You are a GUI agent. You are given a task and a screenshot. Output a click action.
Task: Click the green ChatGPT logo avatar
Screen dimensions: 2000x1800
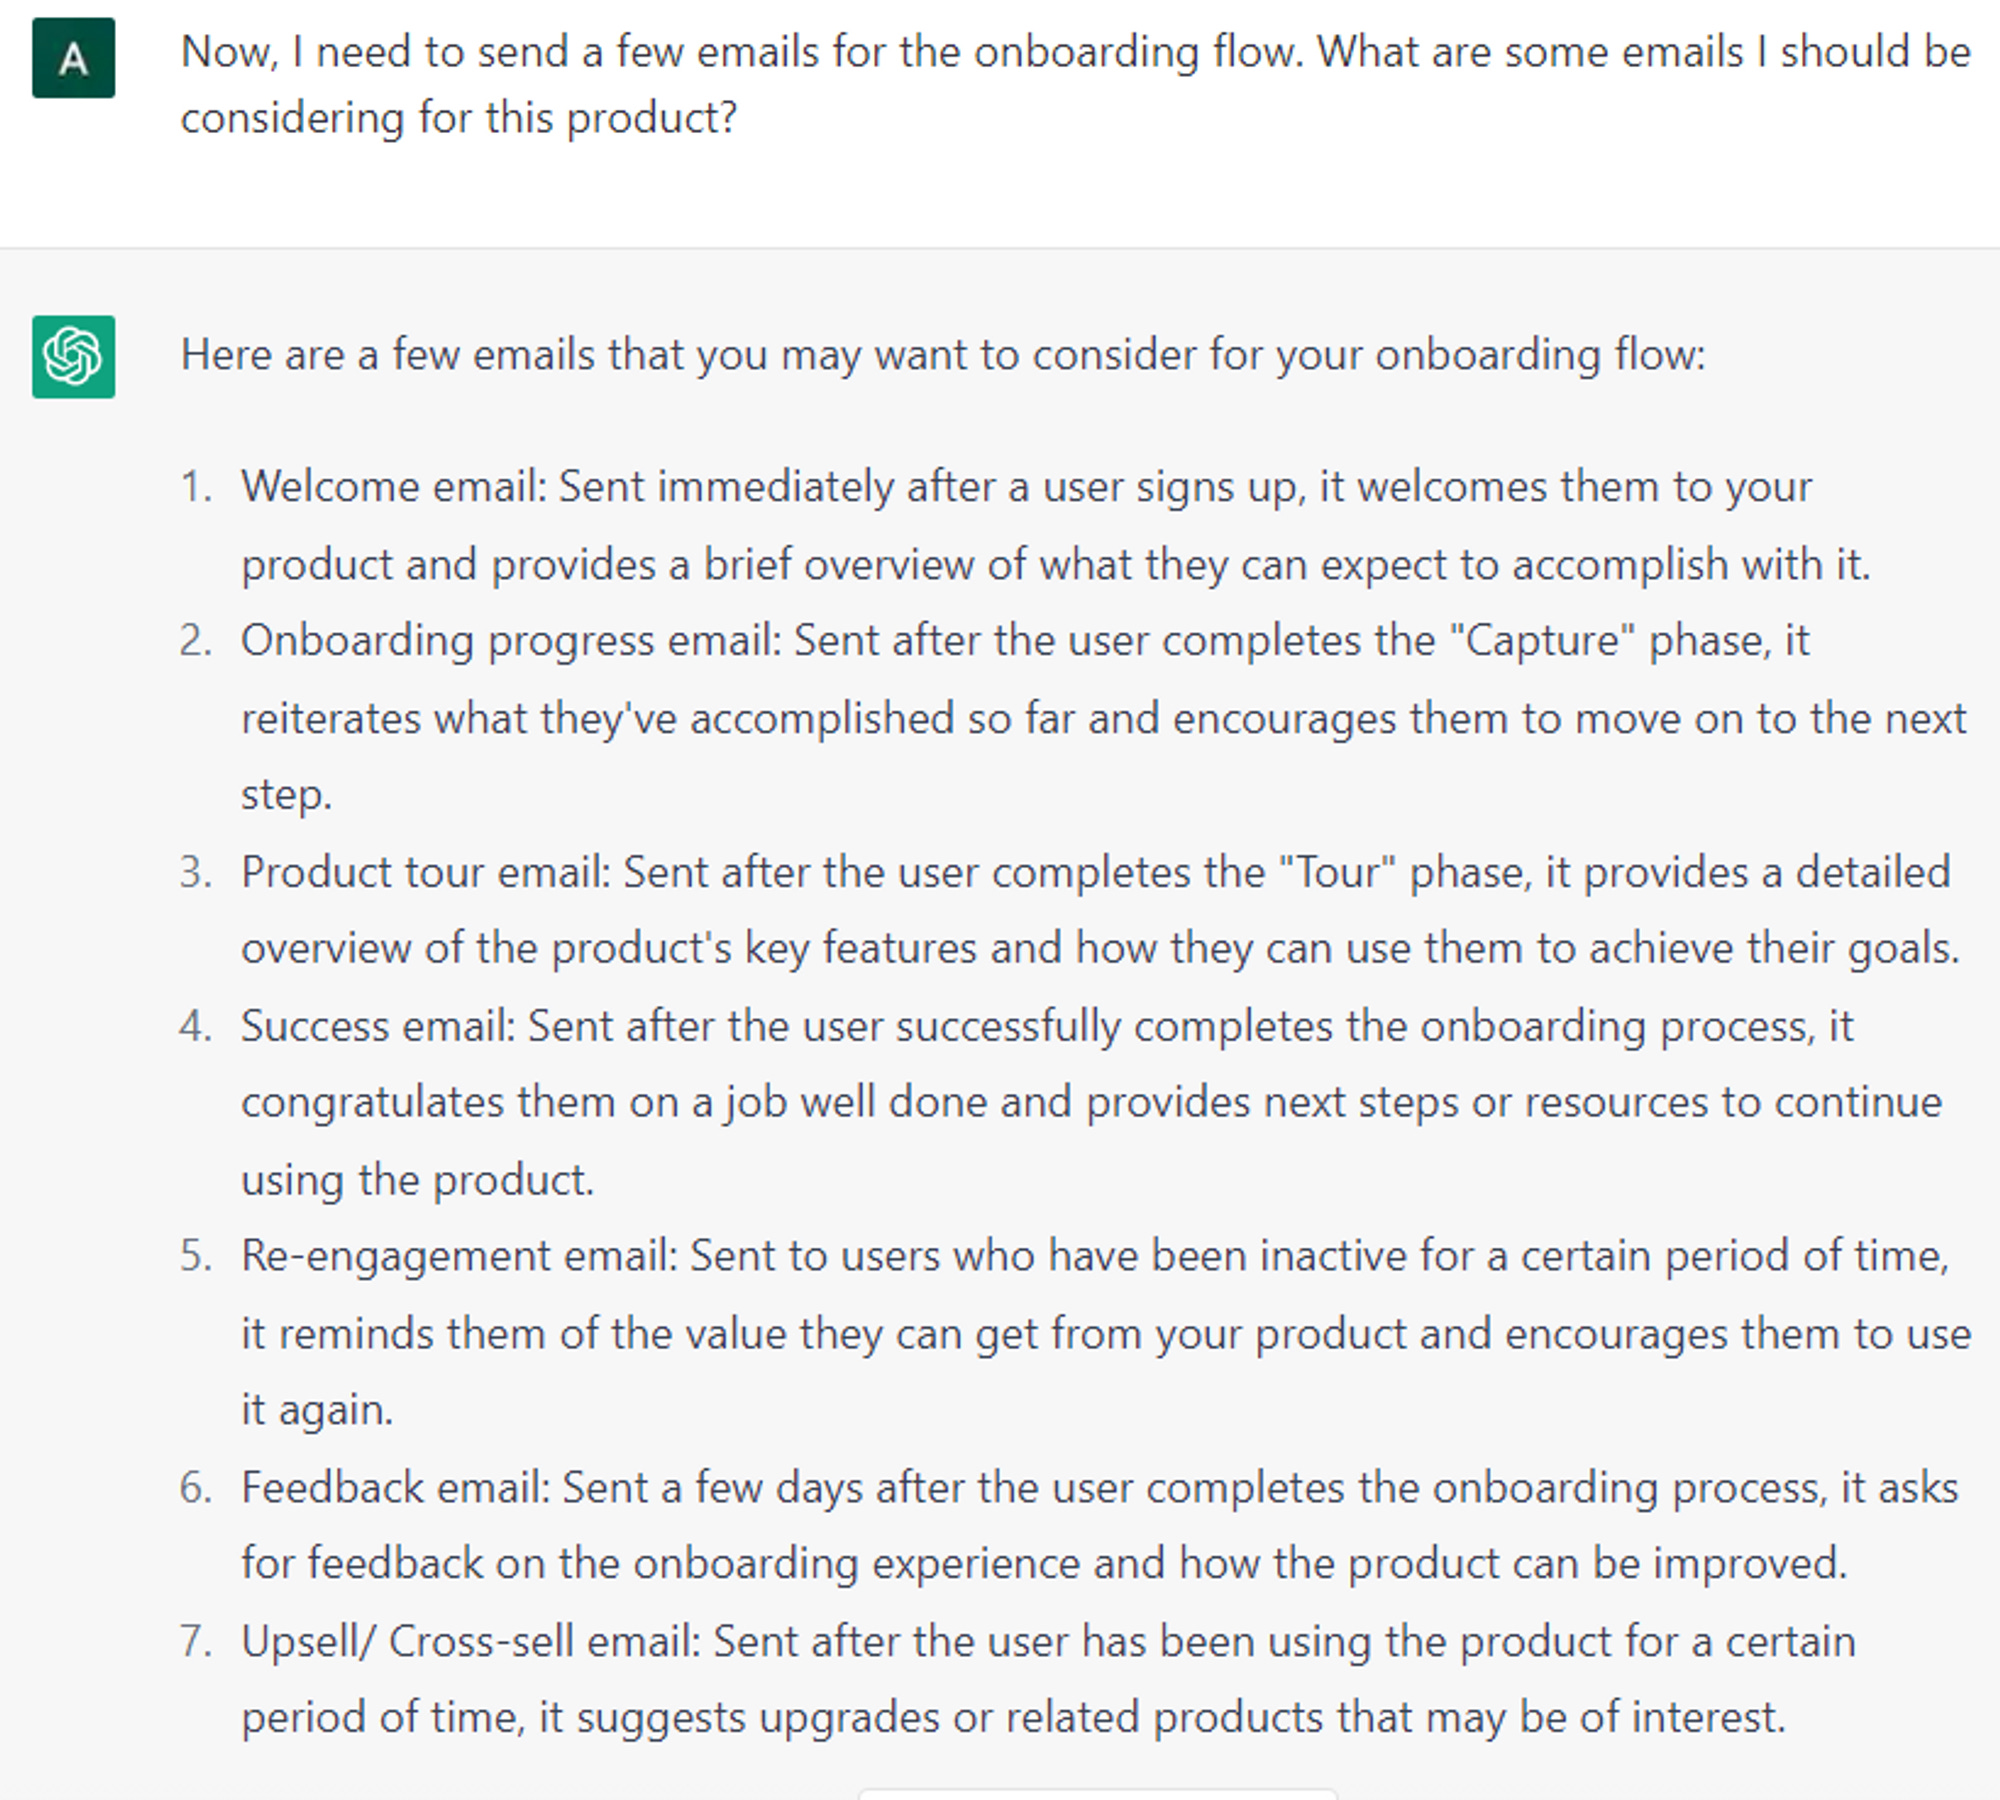pos(73,357)
